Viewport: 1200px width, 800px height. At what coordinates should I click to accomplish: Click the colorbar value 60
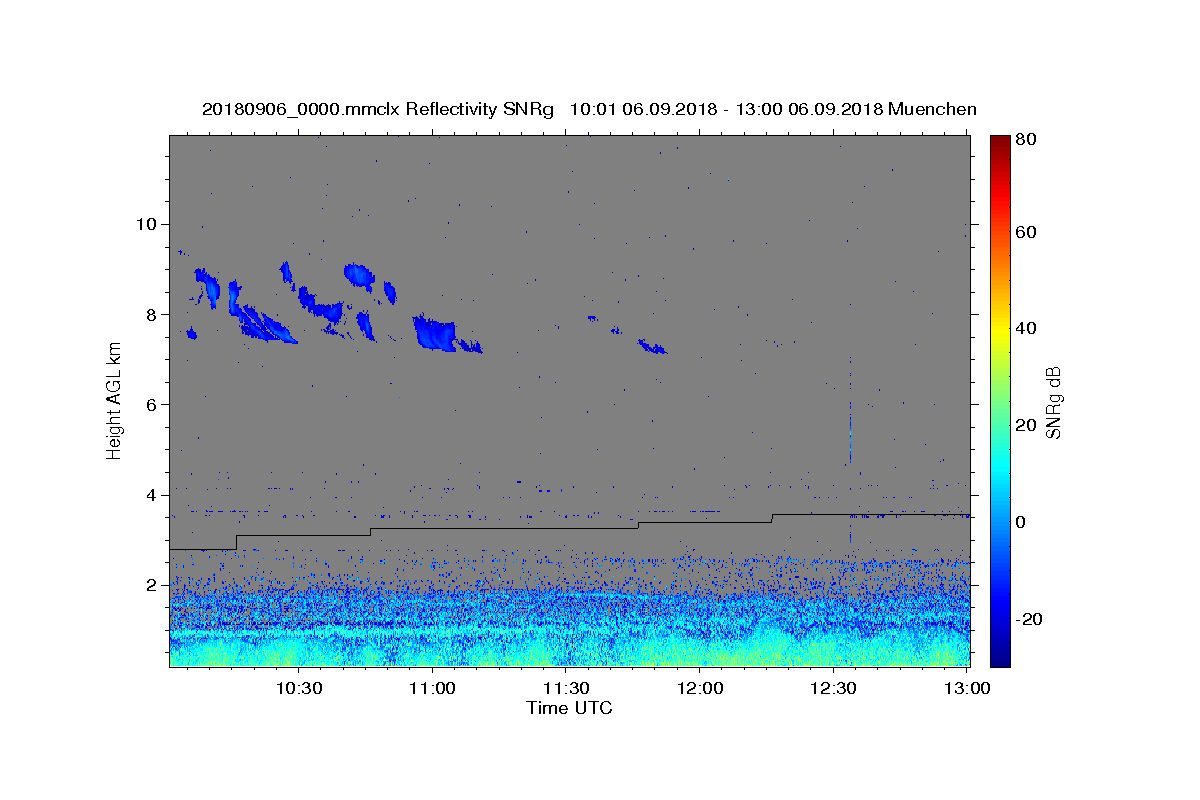(1027, 232)
